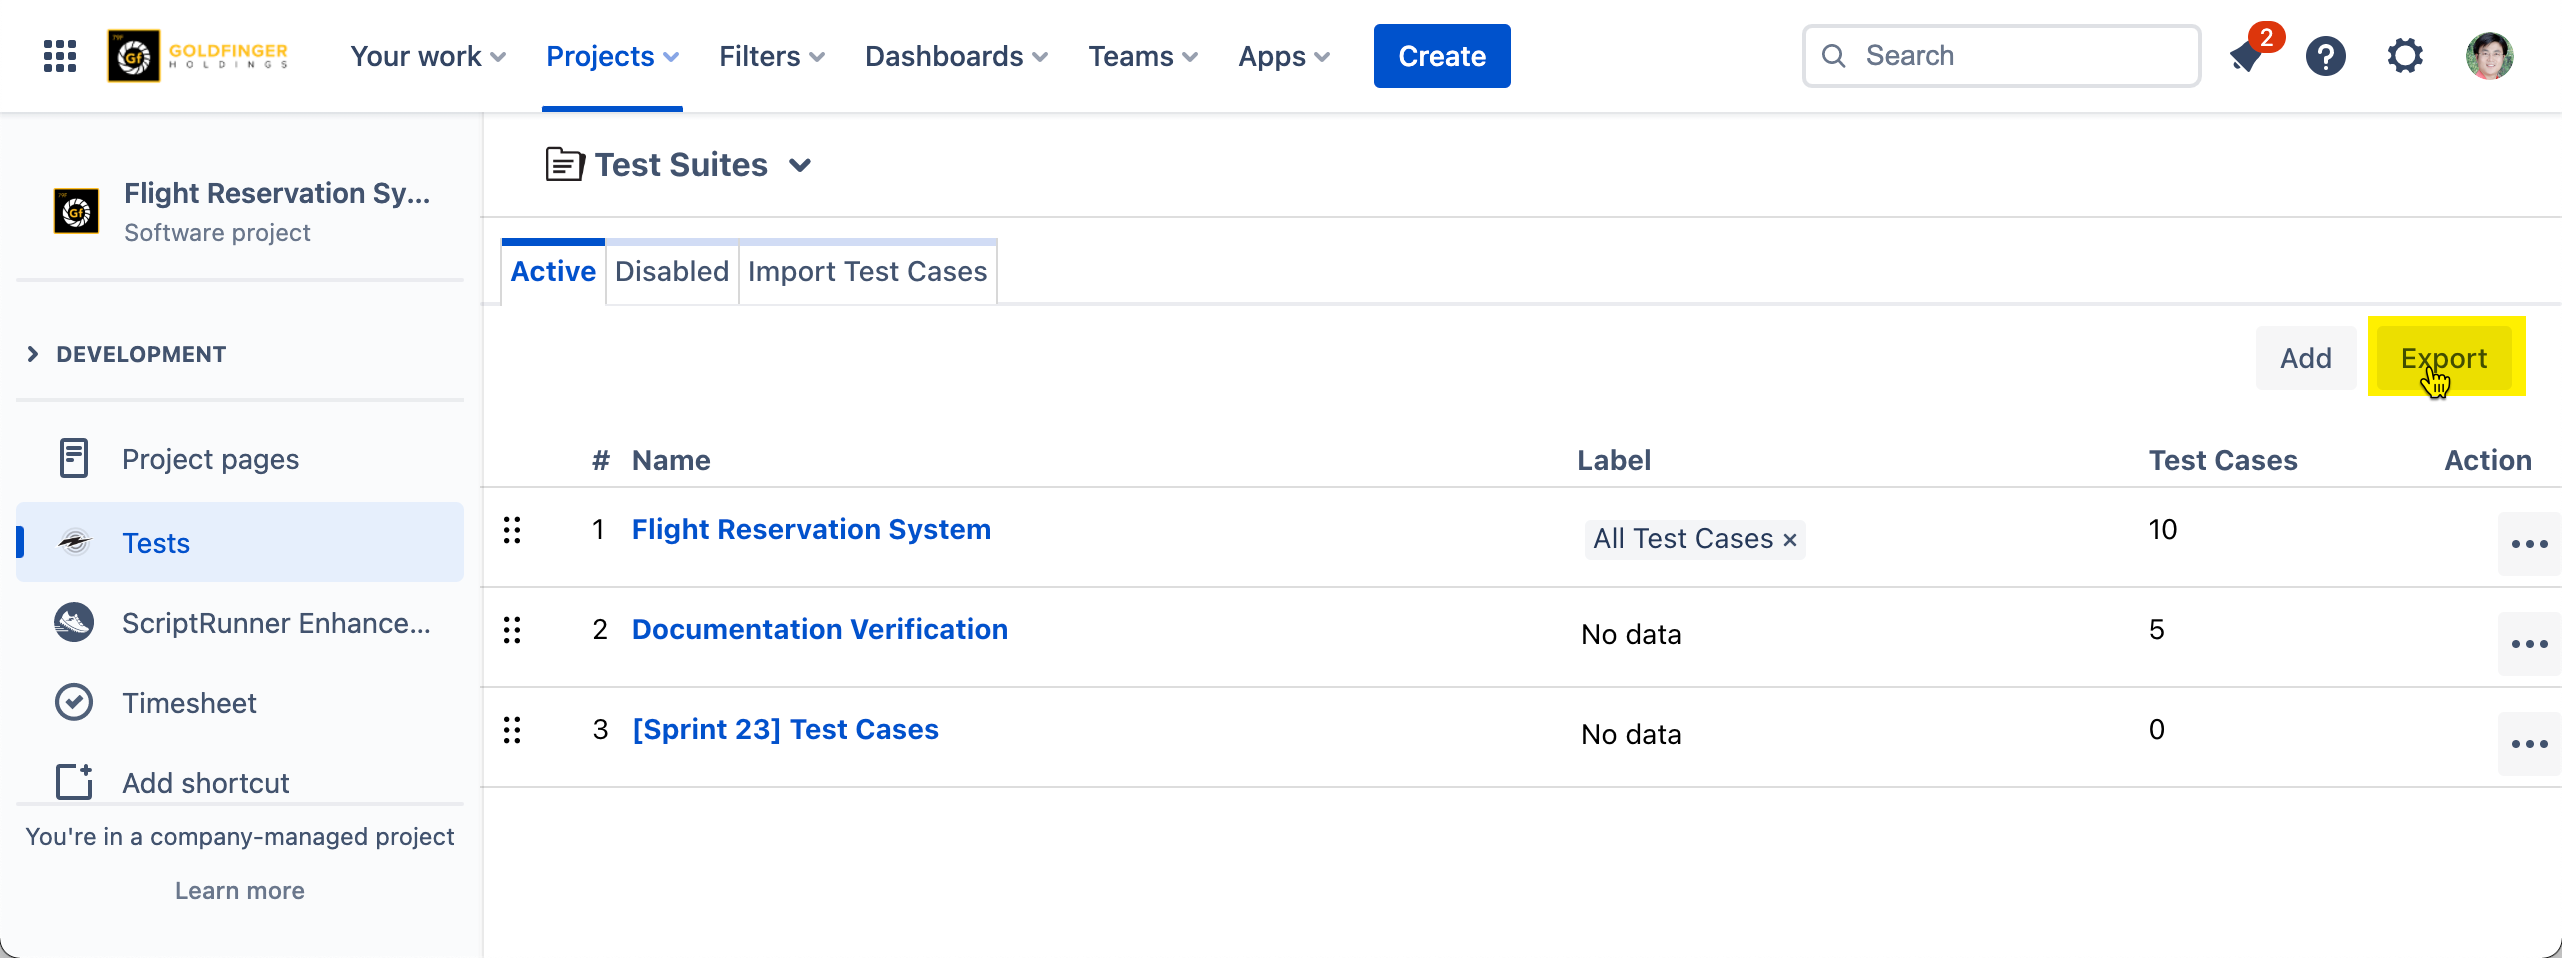The height and width of the screenshot is (958, 2562).
Task: Open actions menu for Flight Reservation System
Action: (2528, 544)
